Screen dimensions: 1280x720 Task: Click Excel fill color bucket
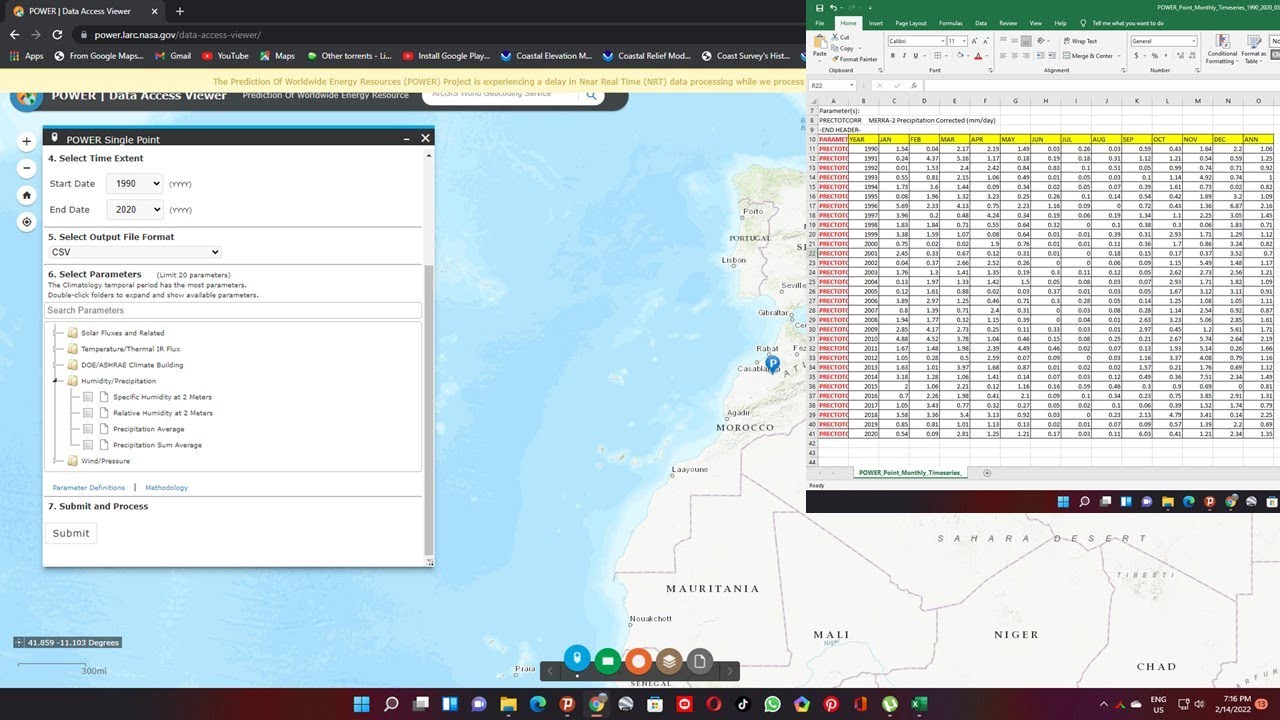pyautogui.click(x=959, y=56)
